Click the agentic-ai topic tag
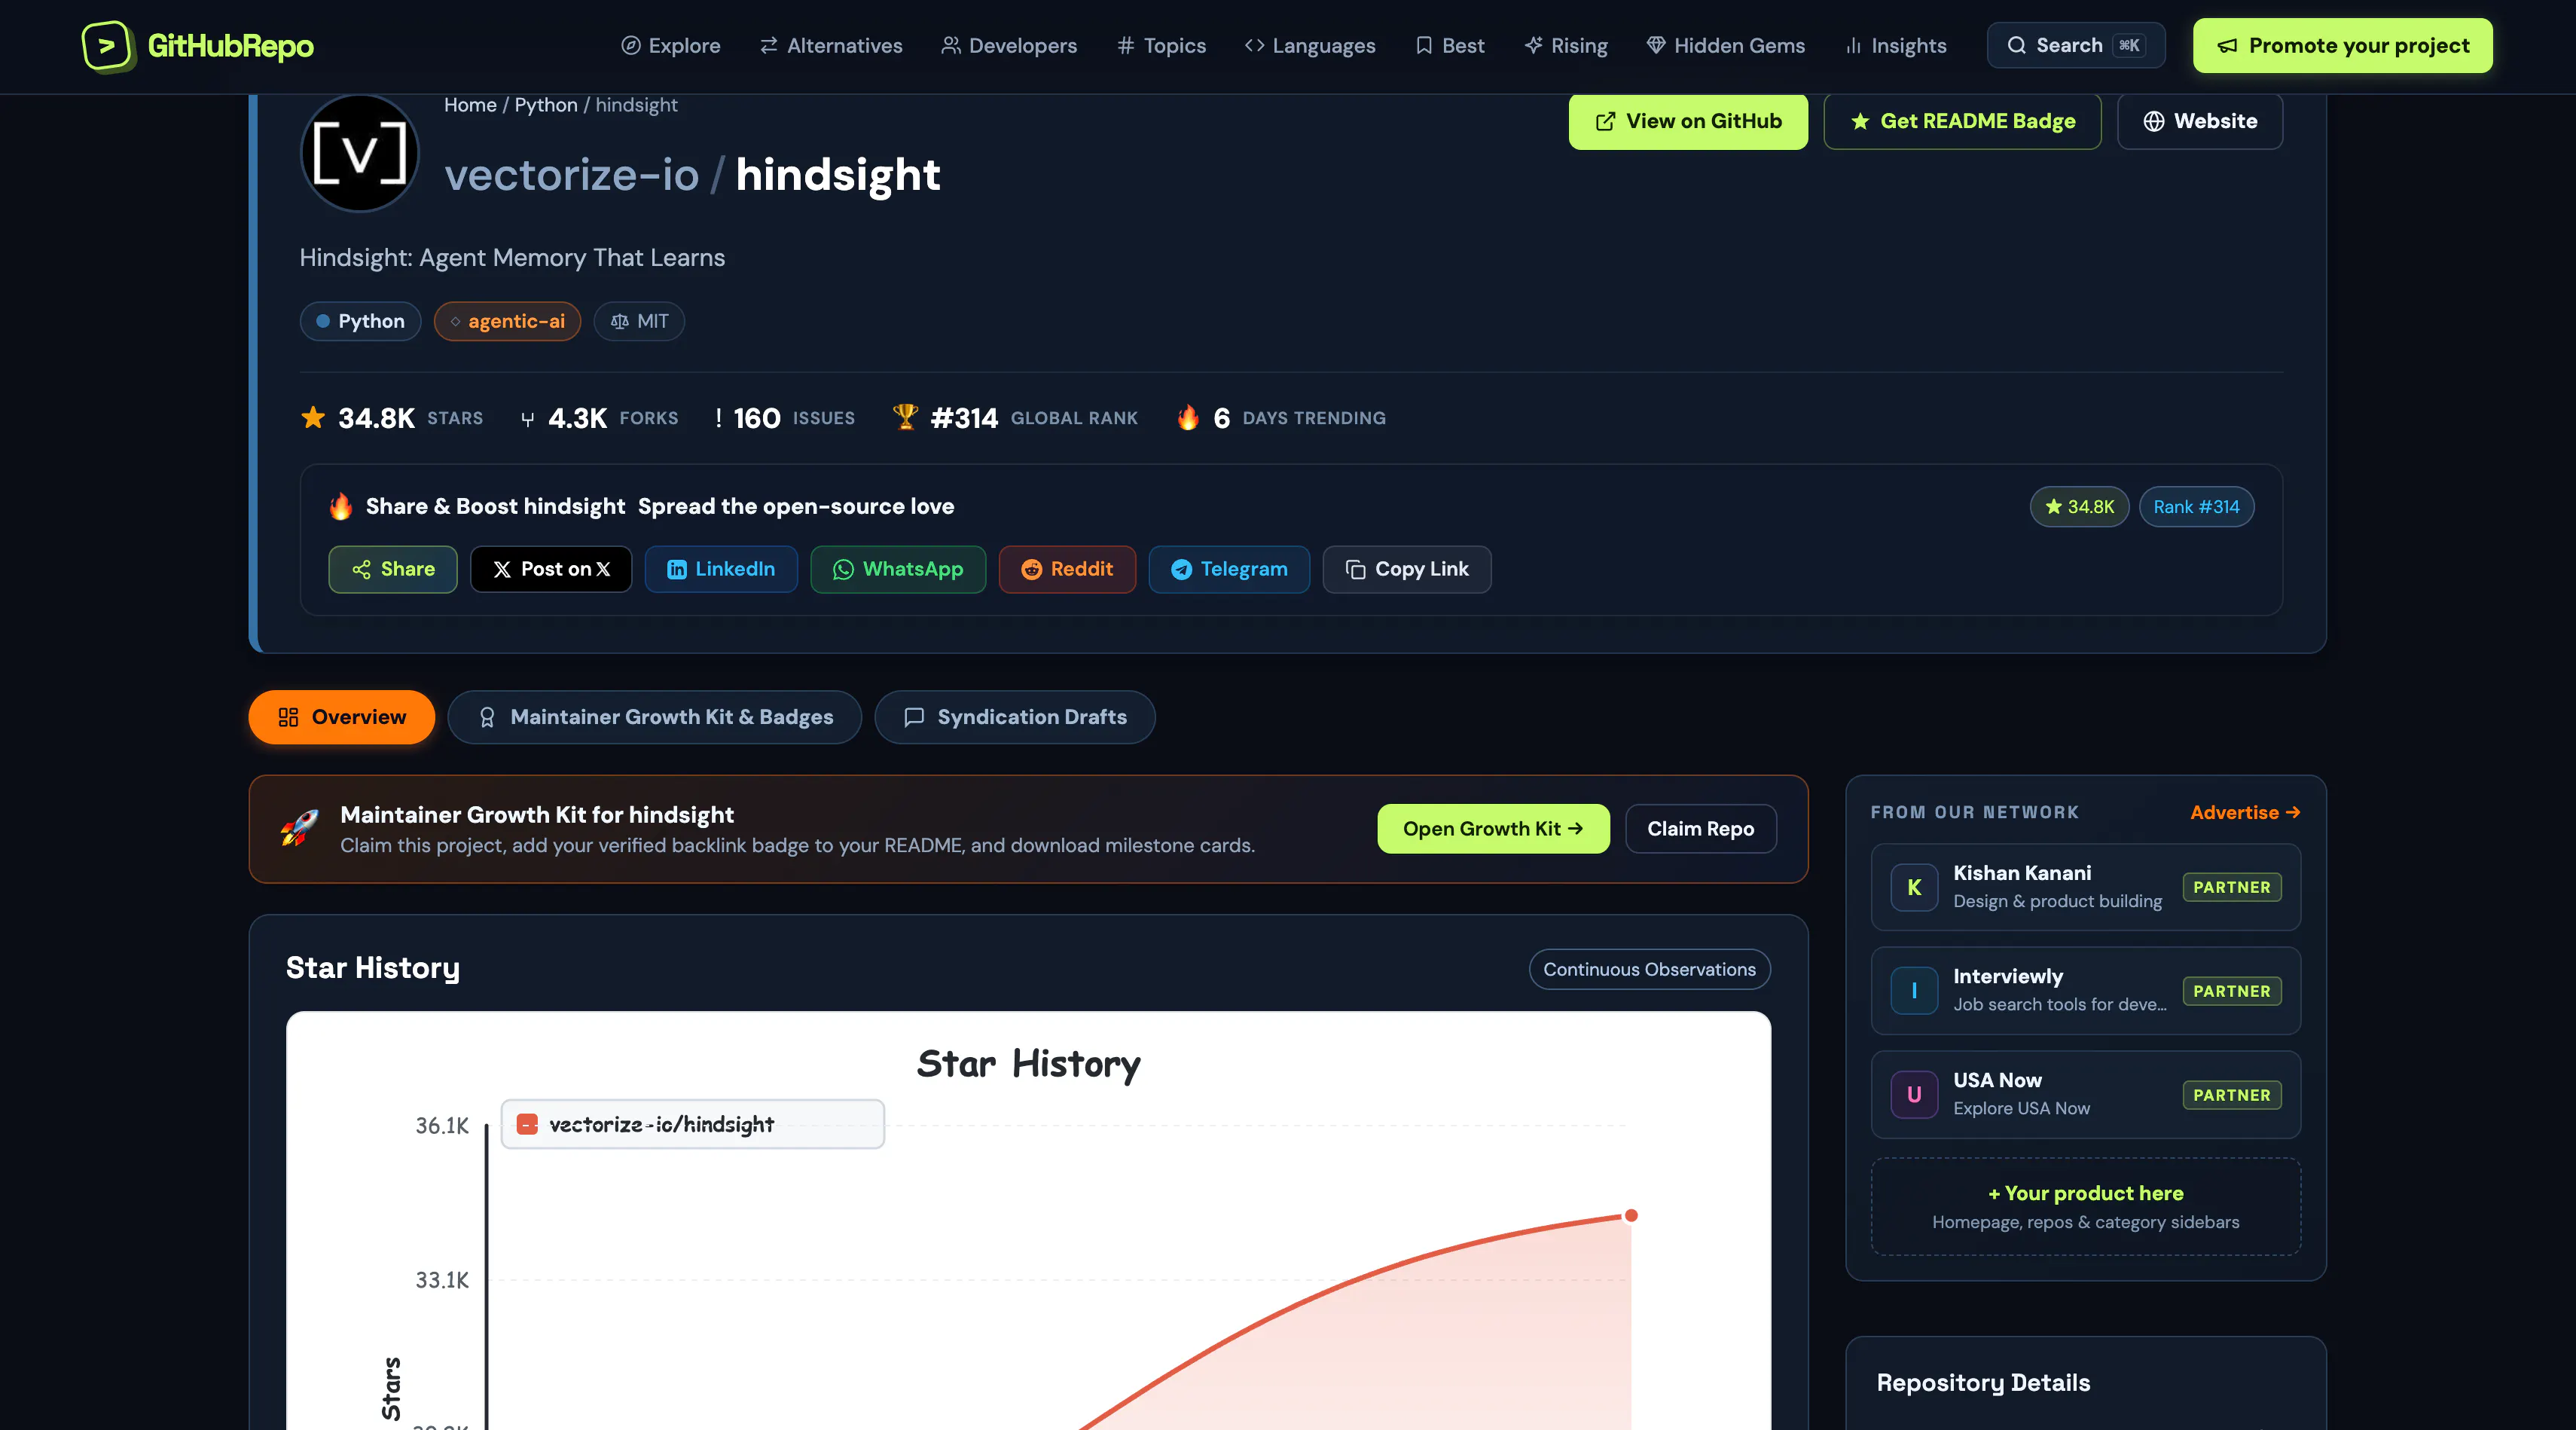2576x1430 pixels. tap(507, 321)
